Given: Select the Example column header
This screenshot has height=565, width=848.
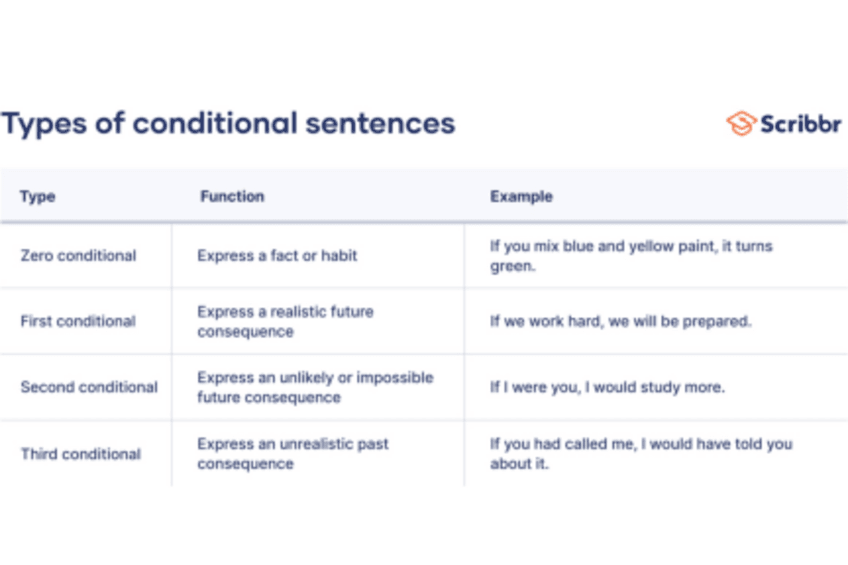Looking at the screenshot, I should tap(521, 197).
